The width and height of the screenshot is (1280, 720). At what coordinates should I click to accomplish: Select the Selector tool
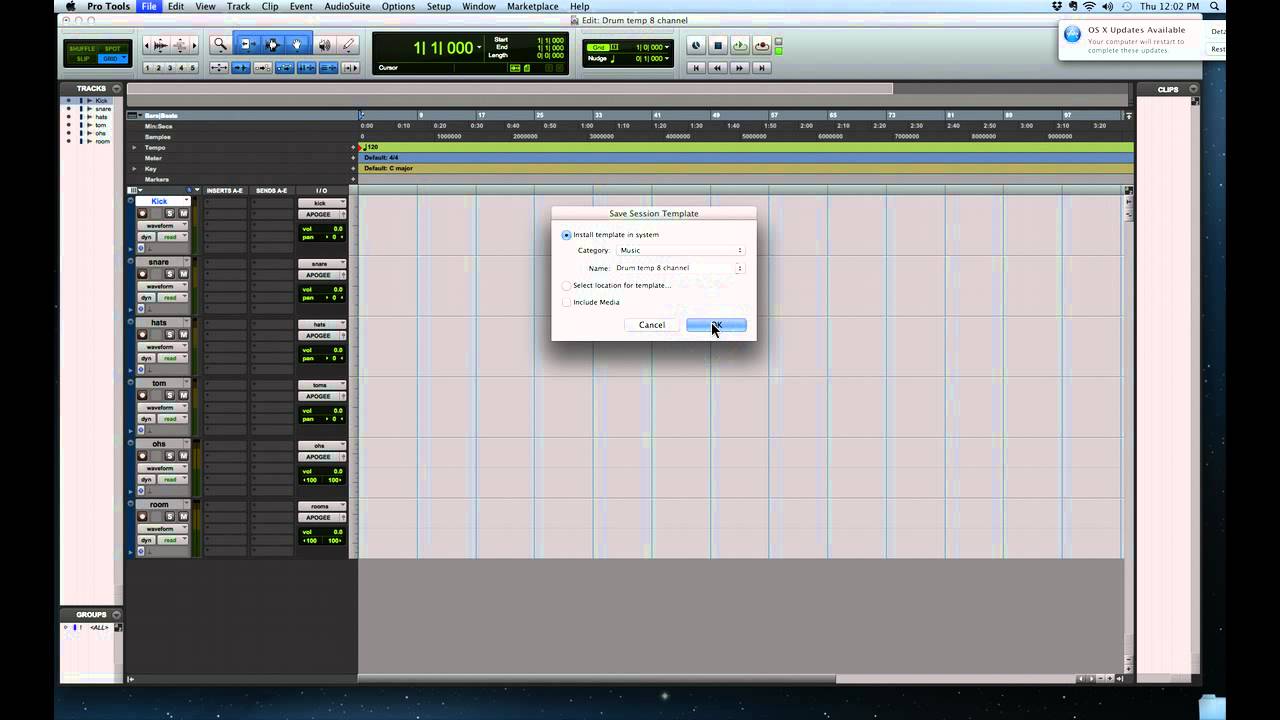[x=272, y=45]
